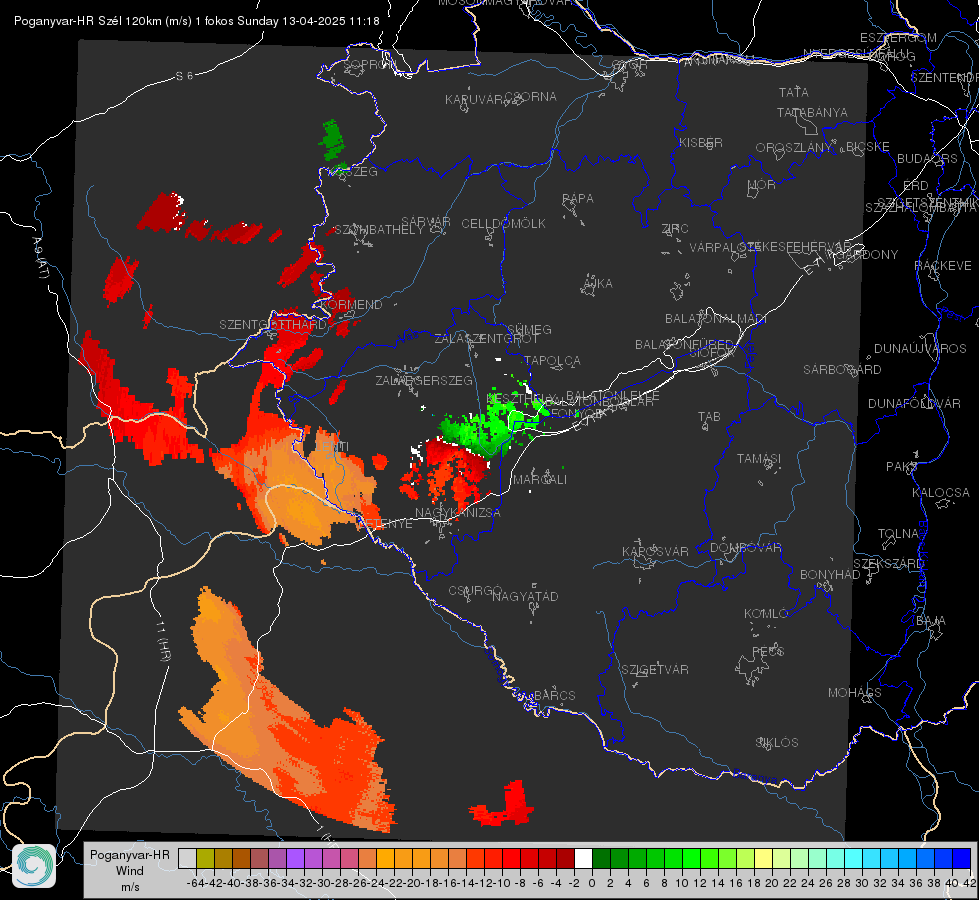Click the DOMBÓVÁR city label

tap(745, 548)
